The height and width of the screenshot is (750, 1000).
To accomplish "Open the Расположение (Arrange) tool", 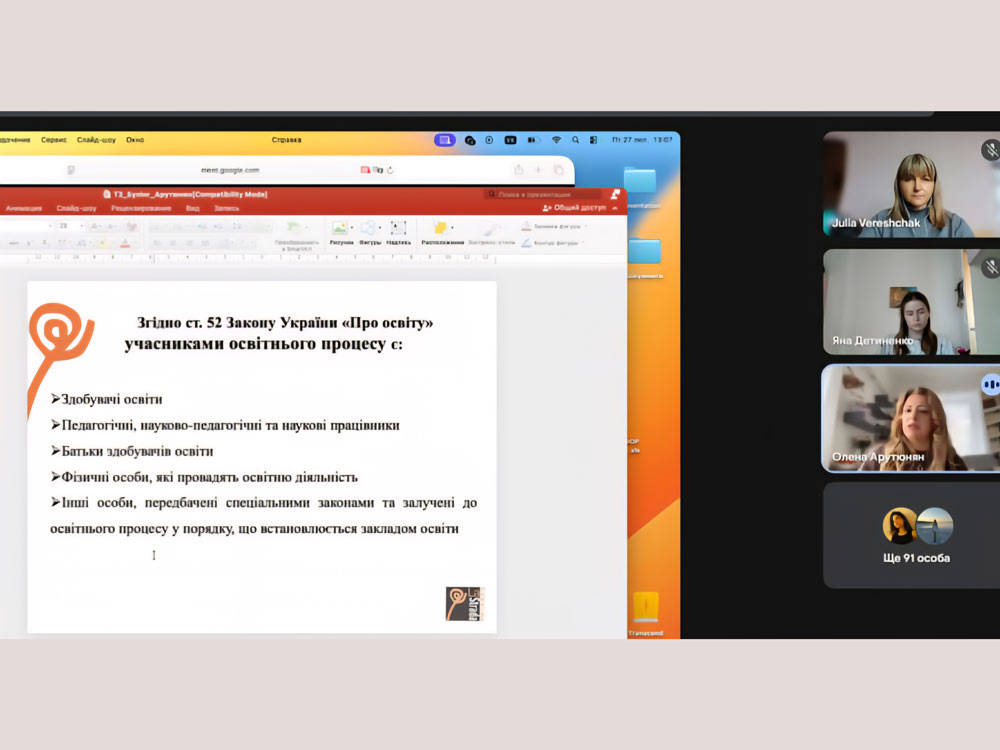I will (x=439, y=229).
